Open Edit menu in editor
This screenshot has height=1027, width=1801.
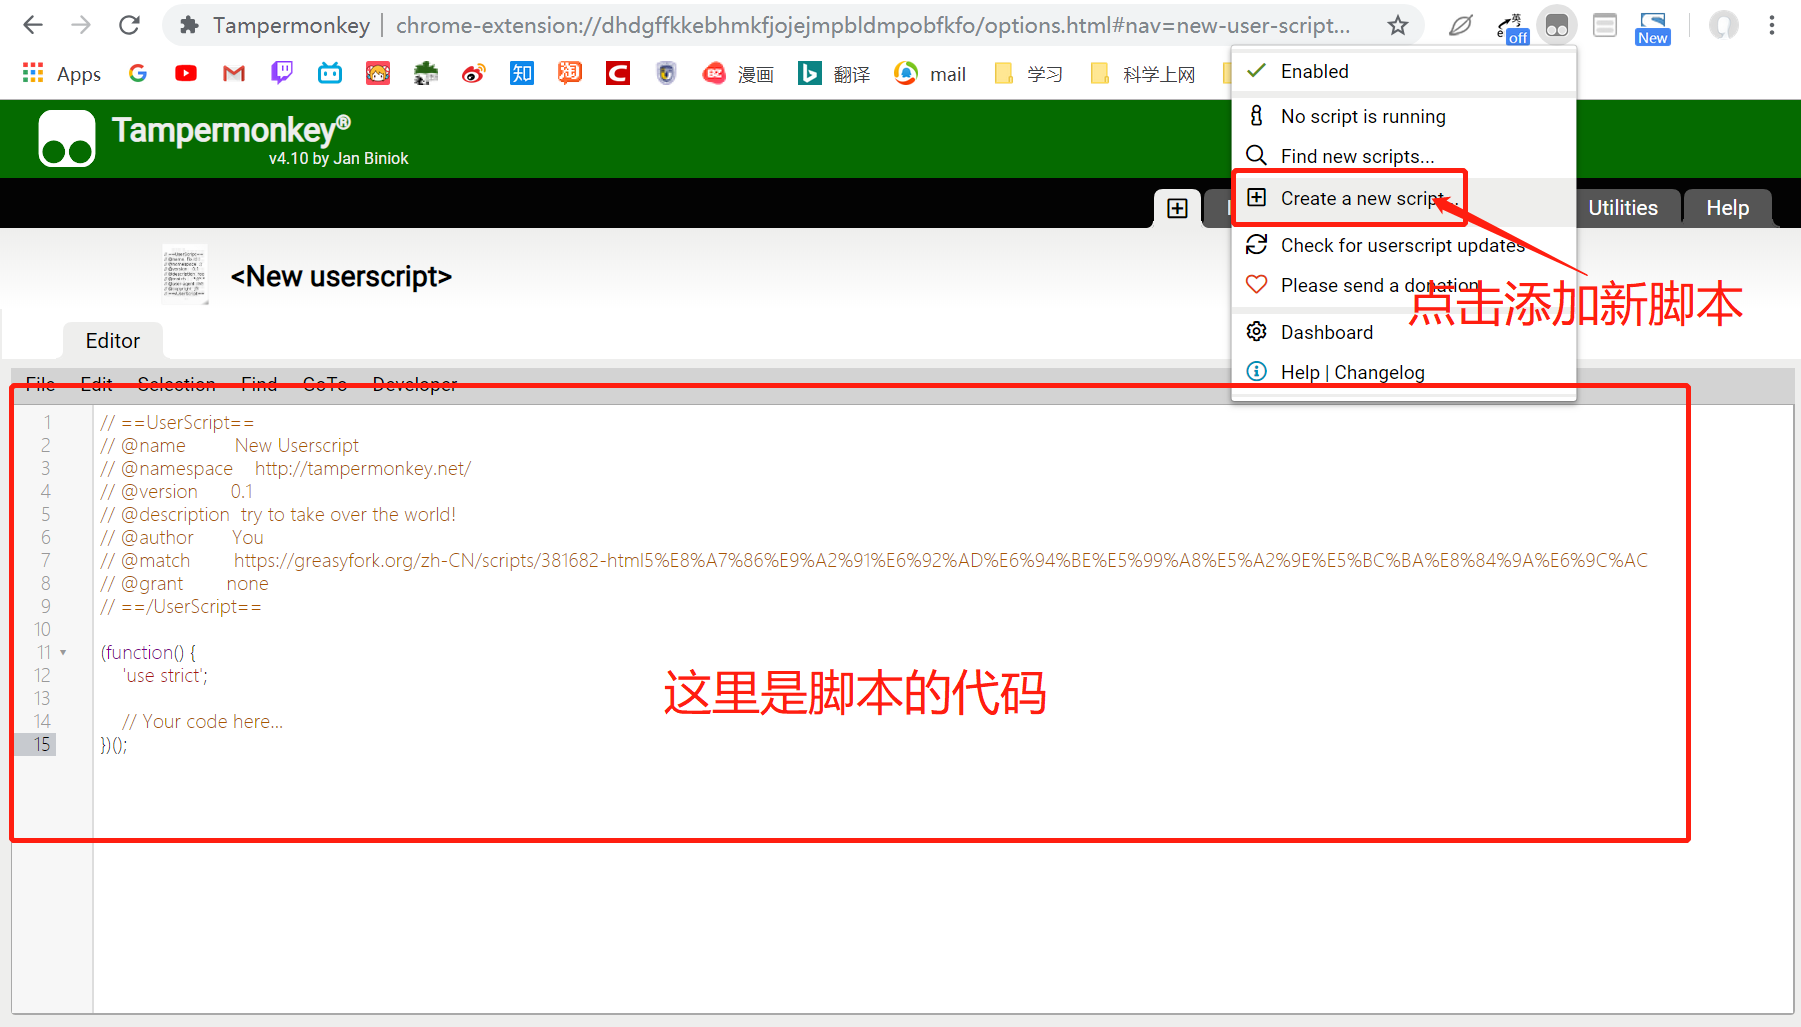pyautogui.click(x=96, y=384)
